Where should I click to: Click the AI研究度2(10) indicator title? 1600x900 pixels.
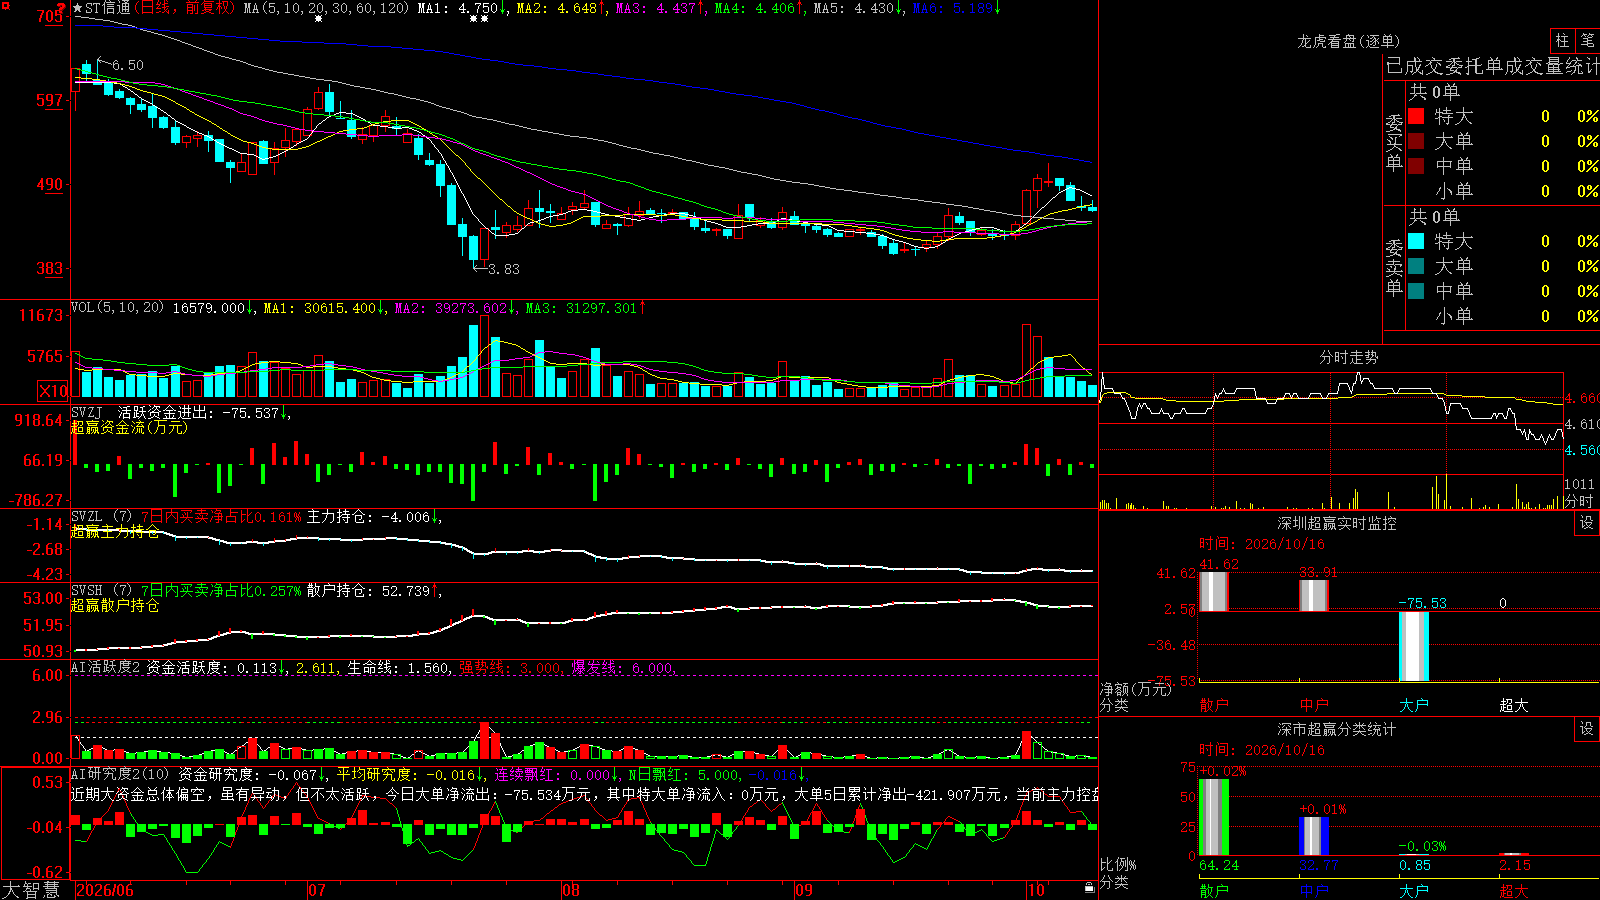120,774
